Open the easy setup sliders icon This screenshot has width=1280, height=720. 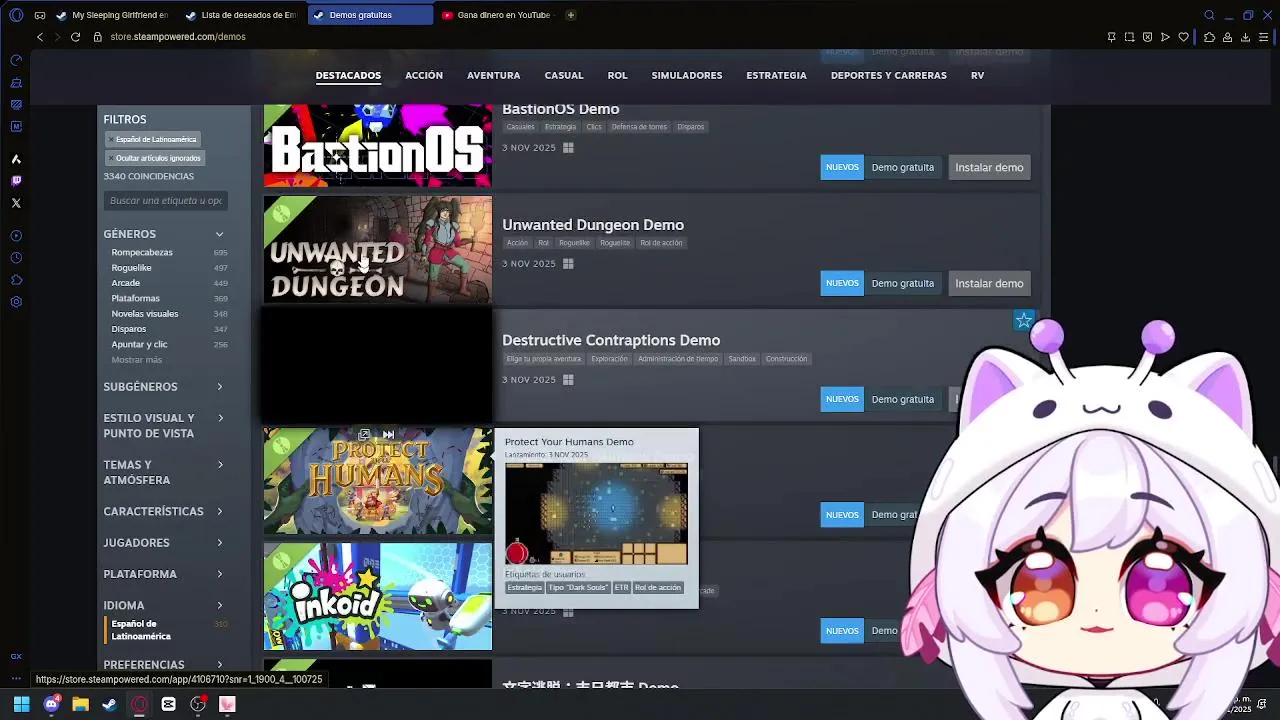pos(1264,37)
